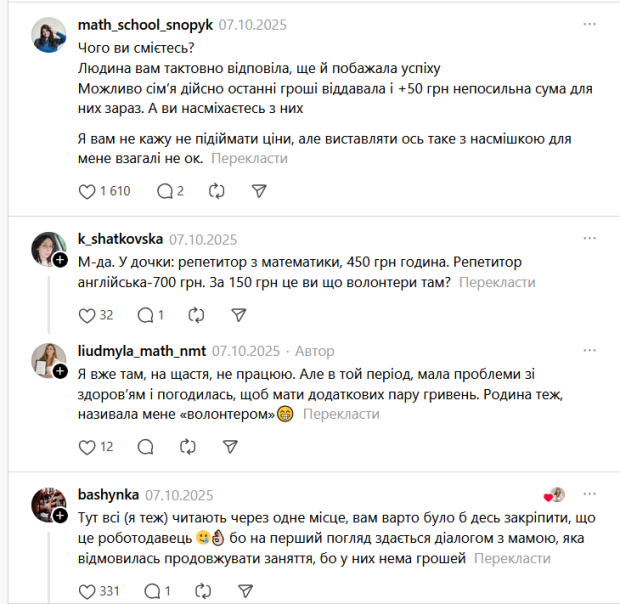620x604 pixels.
Task: Open more options for k_shatkovska's comment
Action: (590, 239)
